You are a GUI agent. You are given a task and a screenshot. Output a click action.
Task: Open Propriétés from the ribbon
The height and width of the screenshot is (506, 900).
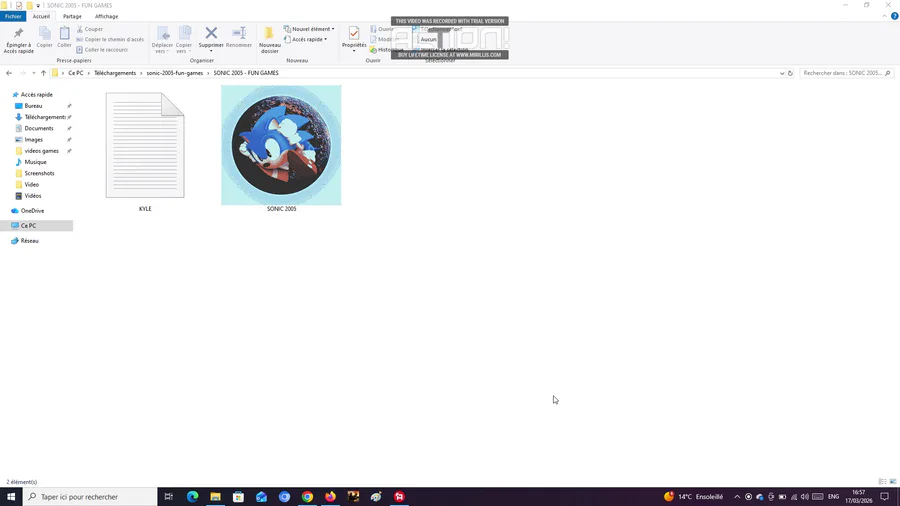354,40
